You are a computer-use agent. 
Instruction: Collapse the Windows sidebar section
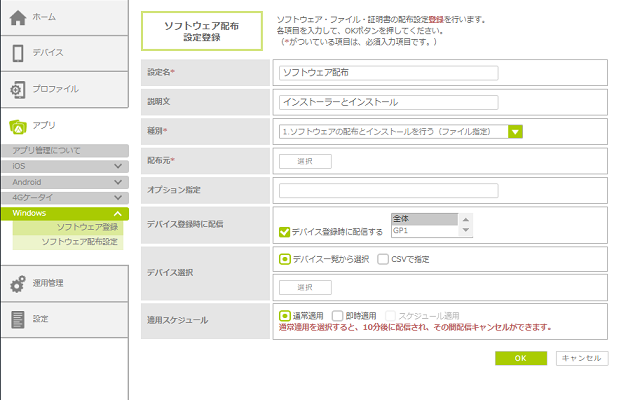coord(119,214)
